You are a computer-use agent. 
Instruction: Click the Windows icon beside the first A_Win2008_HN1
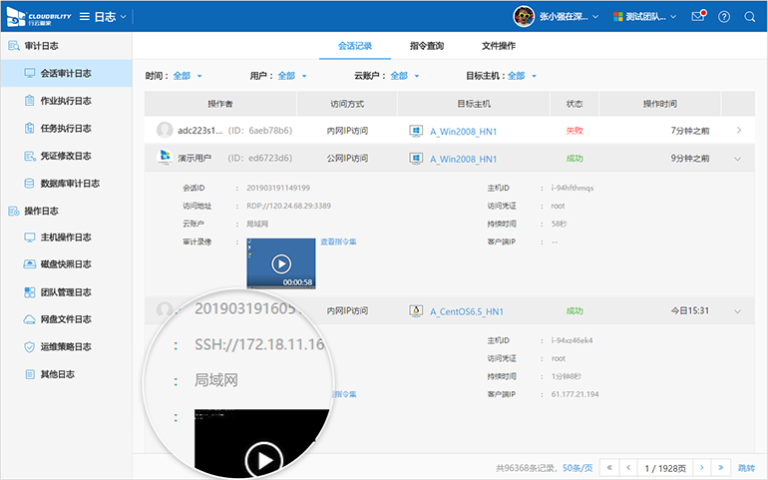pyautogui.click(x=416, y=131)
